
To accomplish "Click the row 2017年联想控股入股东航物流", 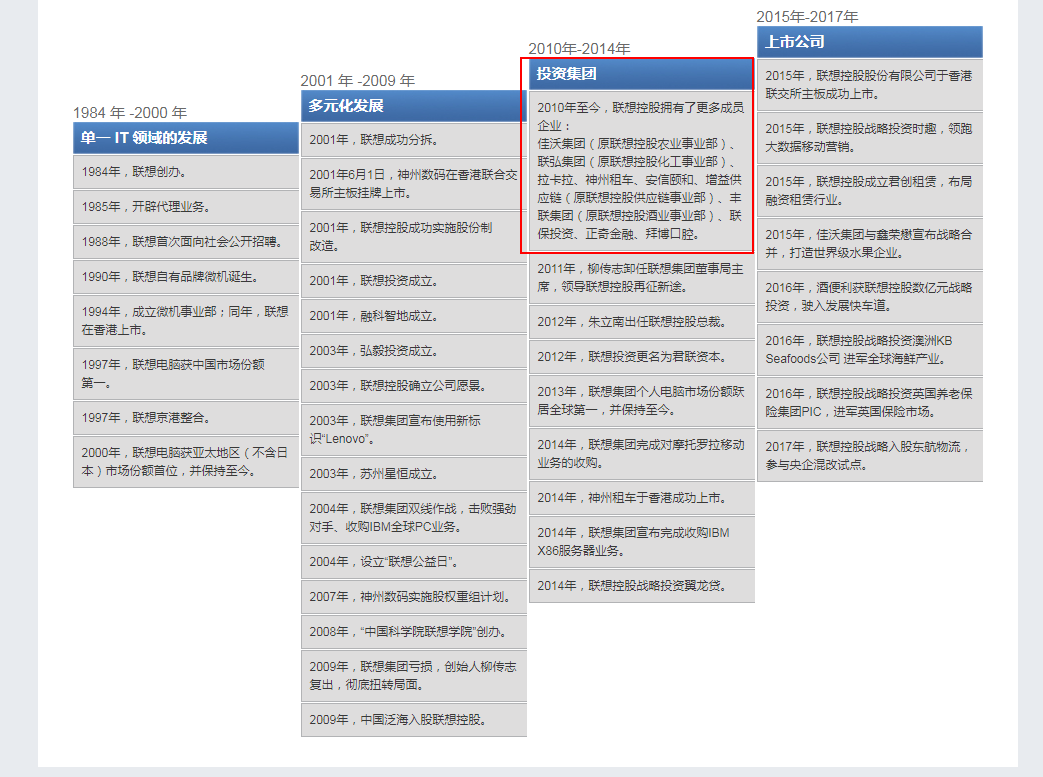I will tap(869, 456).
